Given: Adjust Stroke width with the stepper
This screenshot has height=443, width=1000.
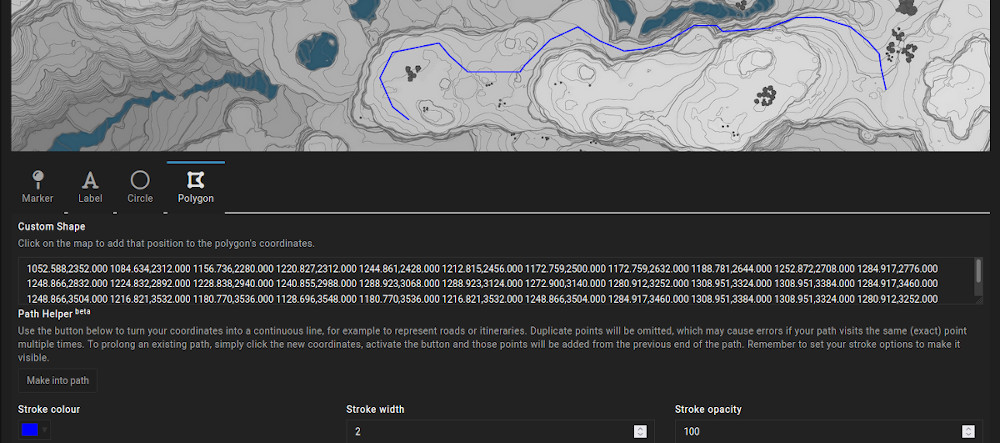Looking at the screenshot, I should coord(640,432).
